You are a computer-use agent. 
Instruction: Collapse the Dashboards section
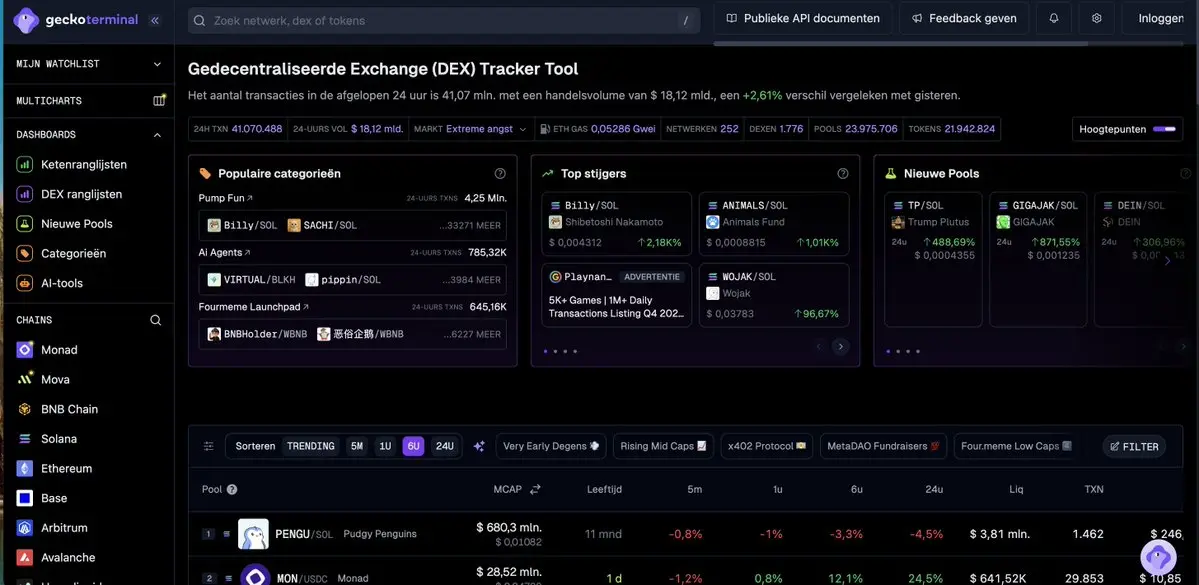point(158,135)
